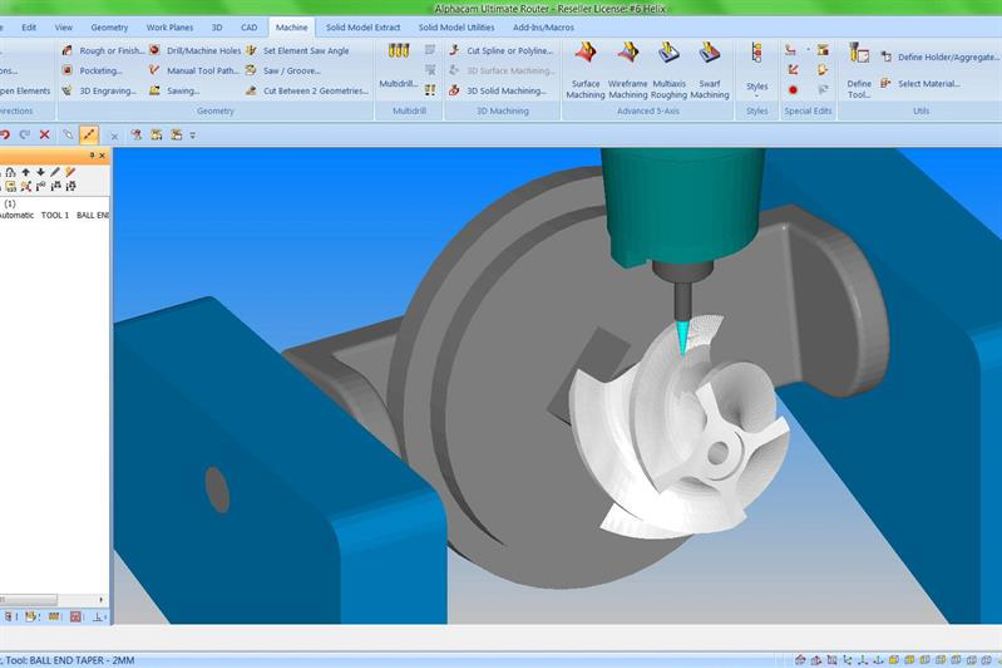Pin the left project panel
The width and height of the screenshot is (1002, 668).
pos(92,155)
